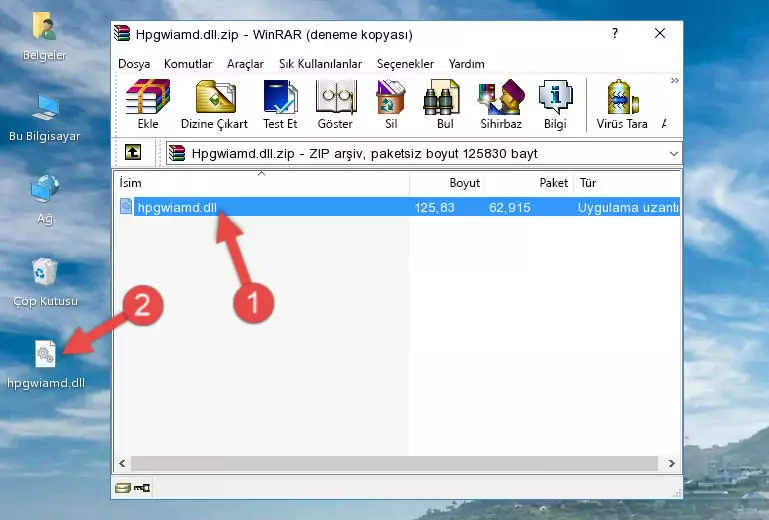Click the Uygulama uzantı type cell
769x520 pixels.
tap(628, 208)
